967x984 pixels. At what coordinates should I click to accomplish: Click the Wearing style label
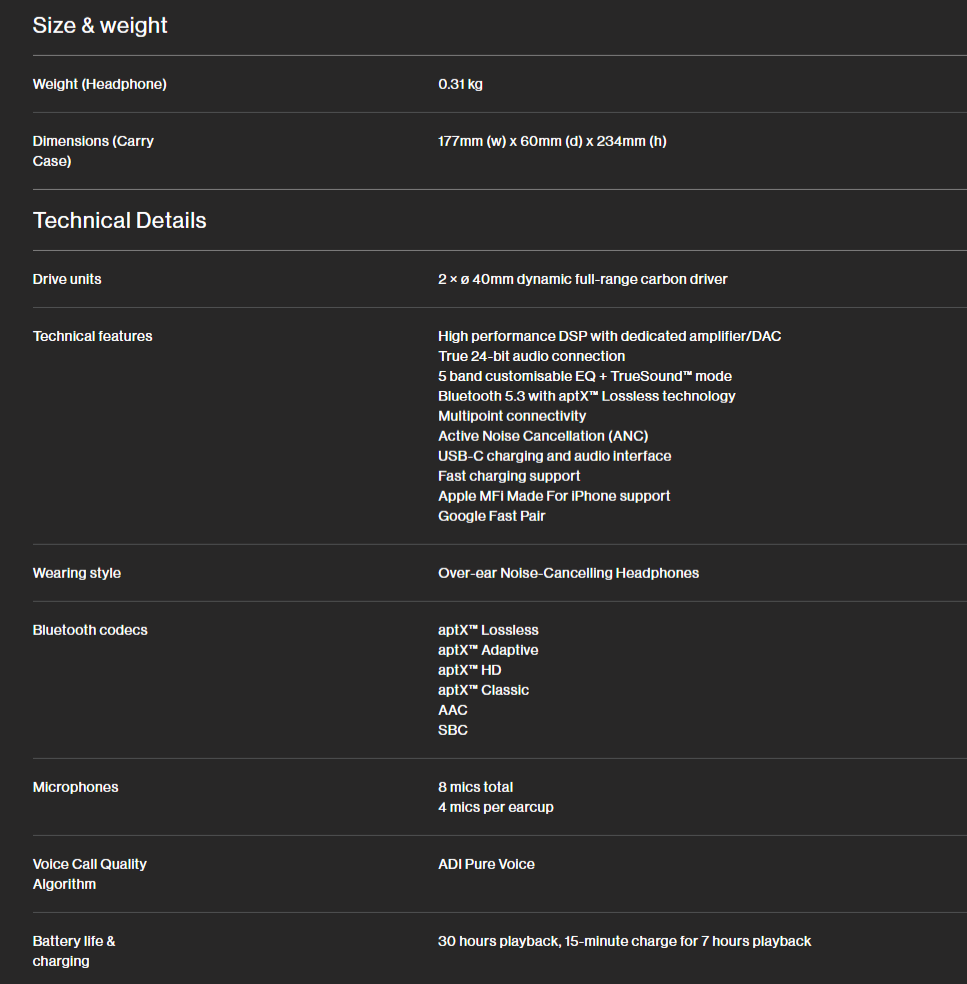(76, 573)
